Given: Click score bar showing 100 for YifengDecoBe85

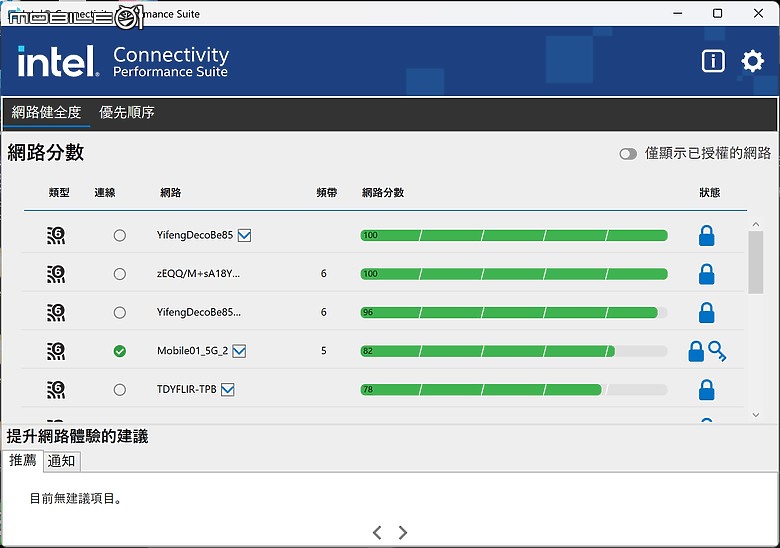Looking at the screenshot, I should pyautogui.click(x=514, y=235).
